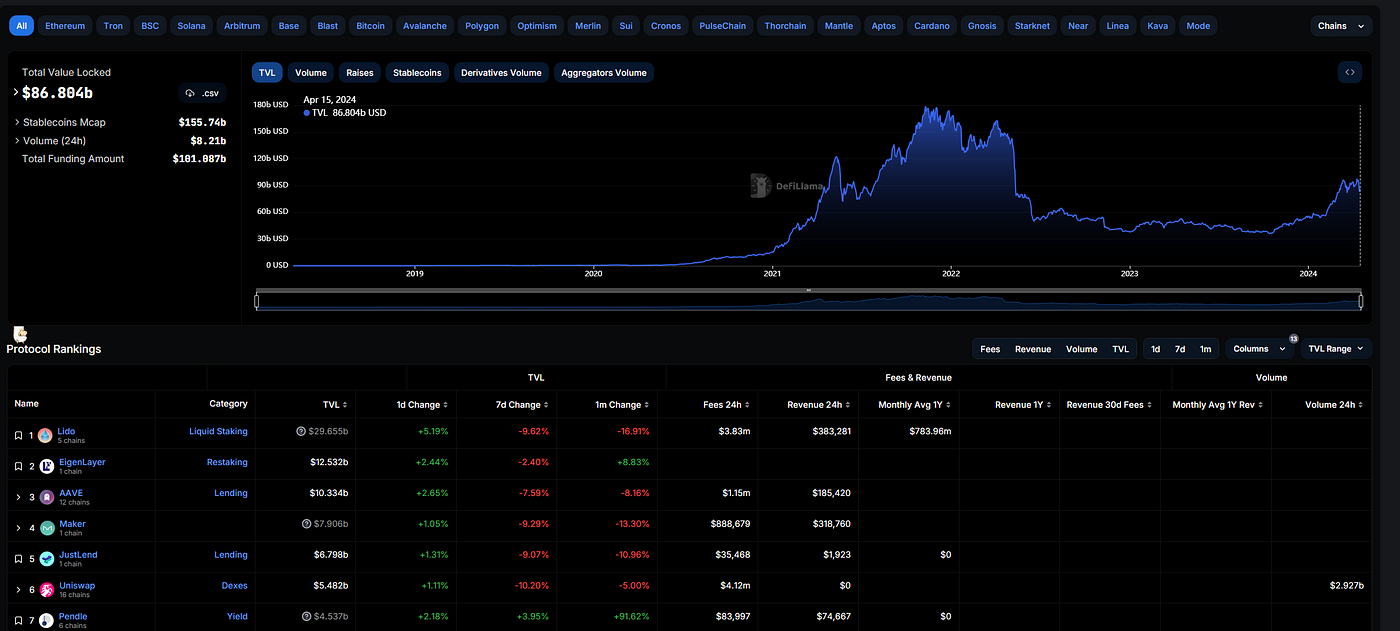This screenshot has width=1400, height=631.
Task: Download the TVL data as .csv
Action: click(x=202, y=93)
